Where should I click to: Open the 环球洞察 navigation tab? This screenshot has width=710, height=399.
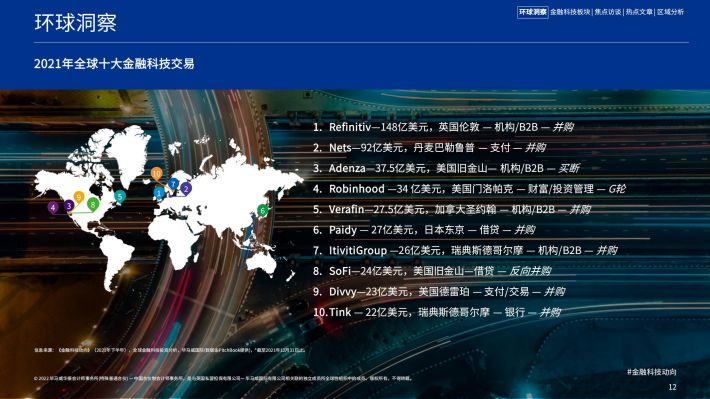532,12
